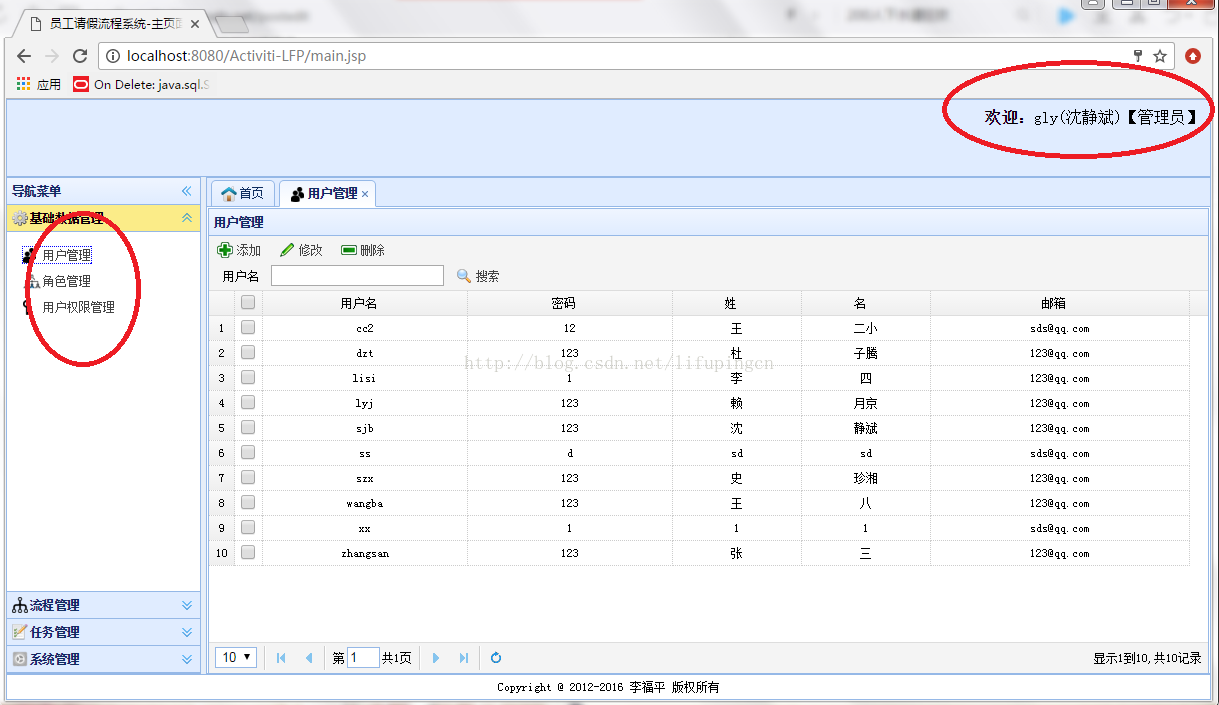Expand the 流程管理 accordion arrow
1219x705 pixels.
tap(186, 605)
